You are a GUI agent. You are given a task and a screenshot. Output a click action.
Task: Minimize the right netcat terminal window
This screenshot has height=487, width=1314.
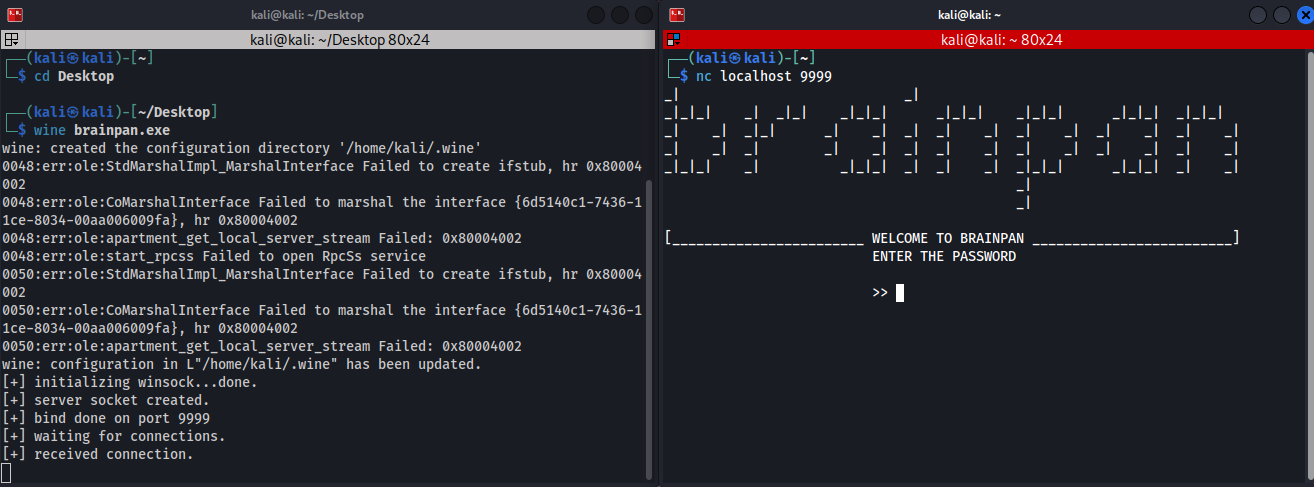pos(1258,15)
